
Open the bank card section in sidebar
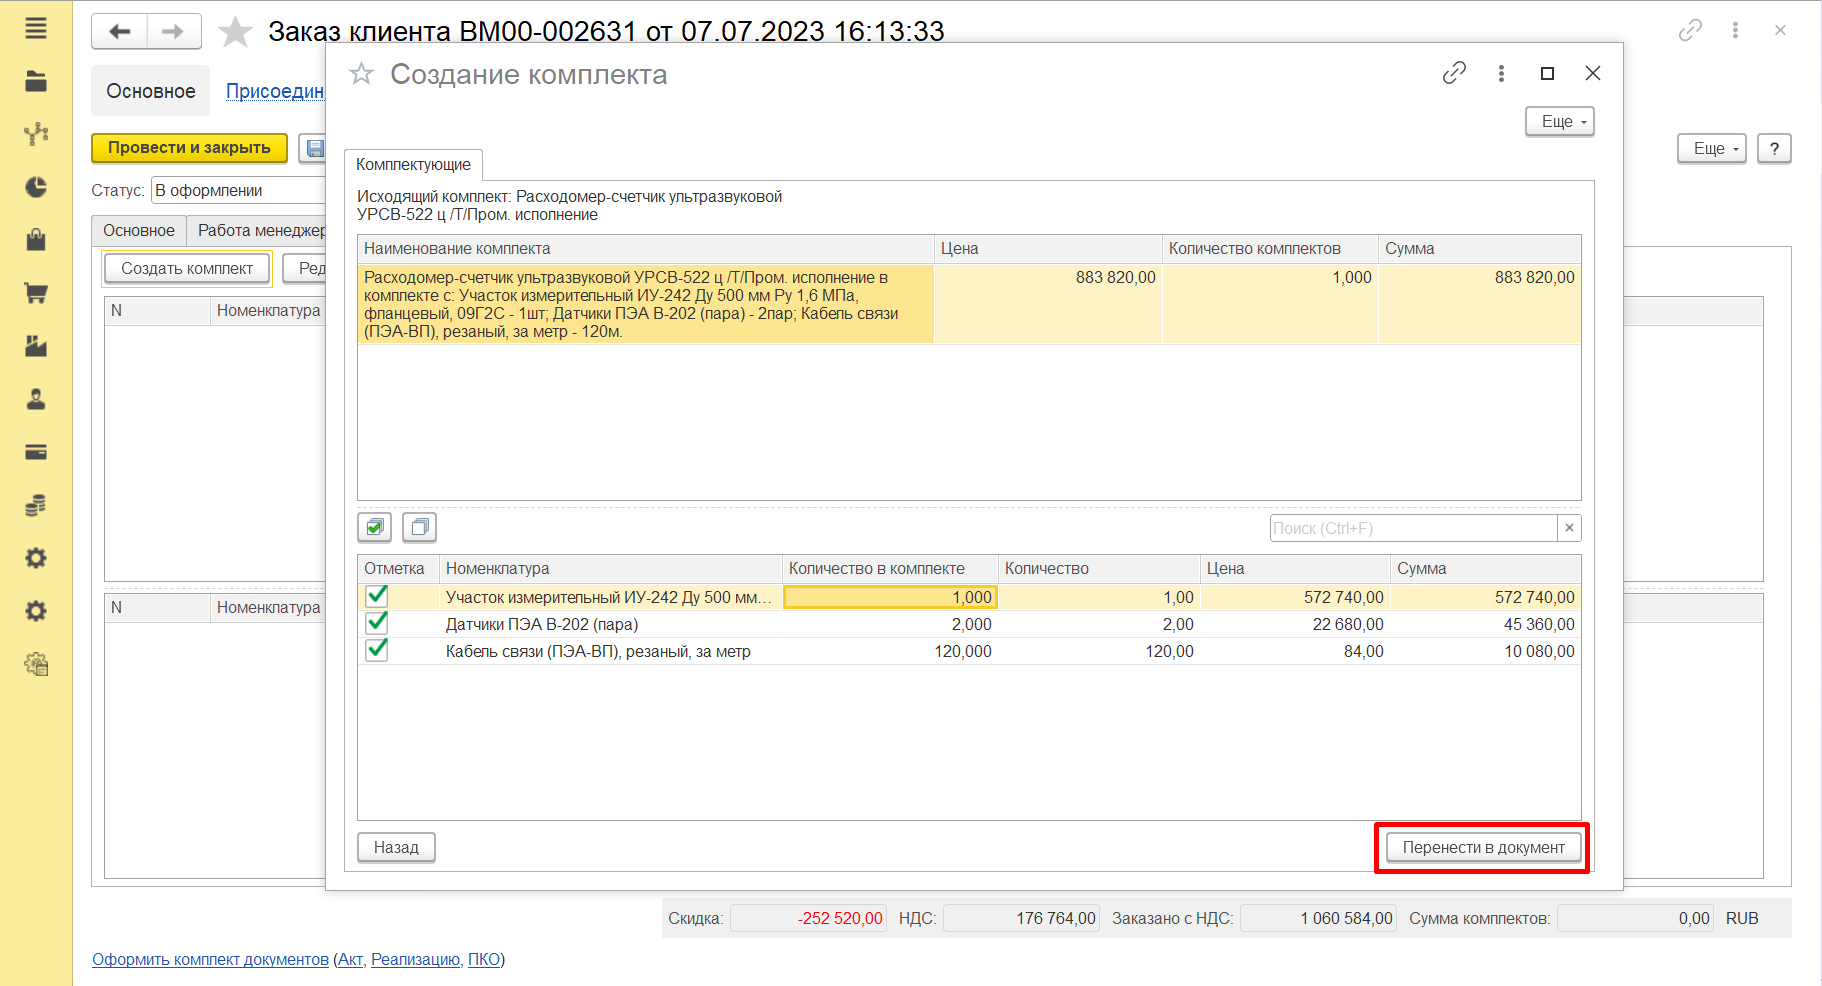point(36,452)
